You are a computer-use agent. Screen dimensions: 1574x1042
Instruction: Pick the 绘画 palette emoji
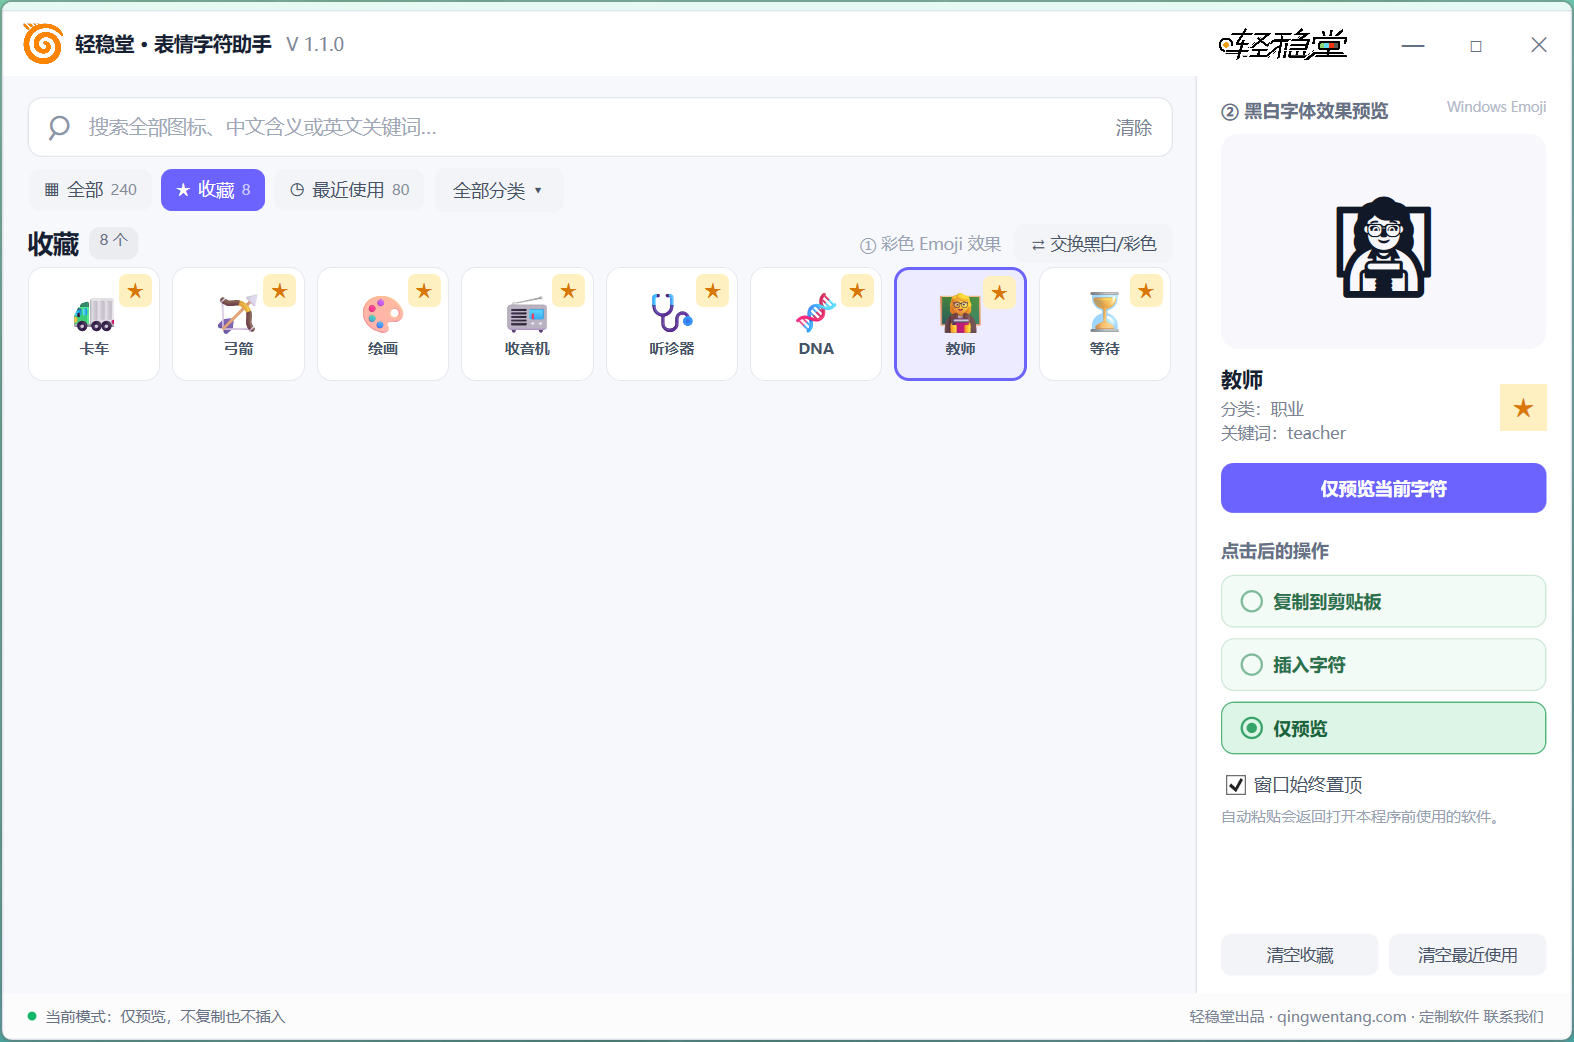pyautogui.click(x=383, y=324)
